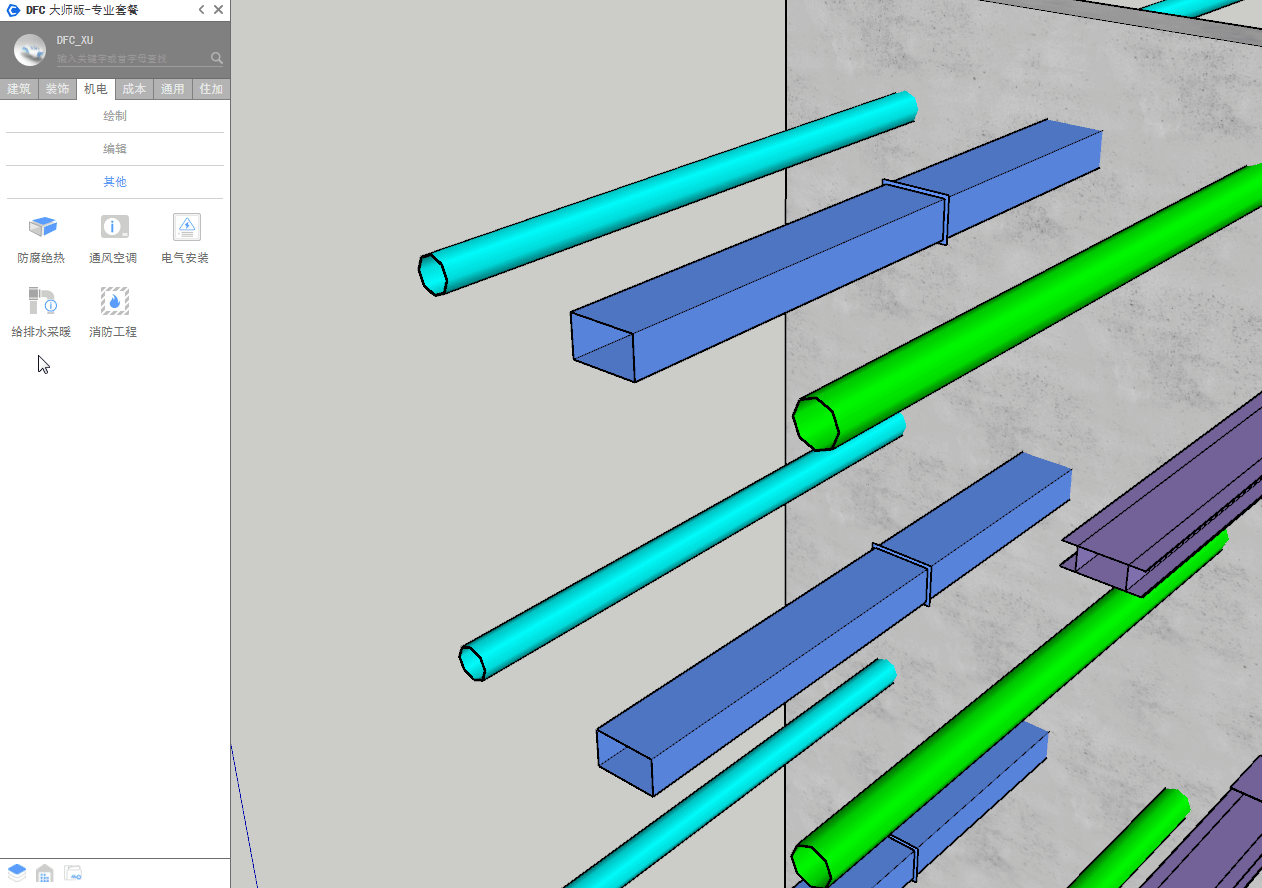Screen dimensions: 1262x888
Task: Click the folder icon at panel bottom
Action: click(73, 873)
